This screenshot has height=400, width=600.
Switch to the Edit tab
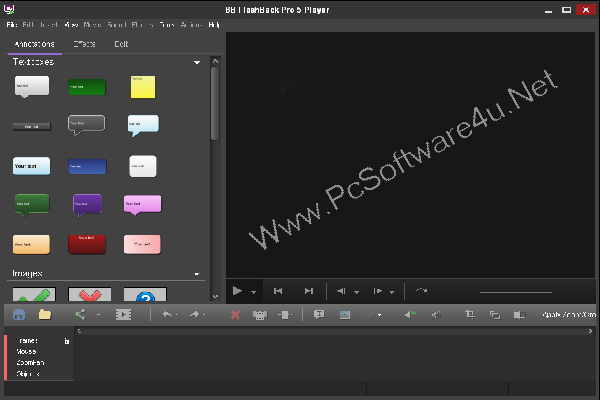pyautogui.click(x=121, y=44)
